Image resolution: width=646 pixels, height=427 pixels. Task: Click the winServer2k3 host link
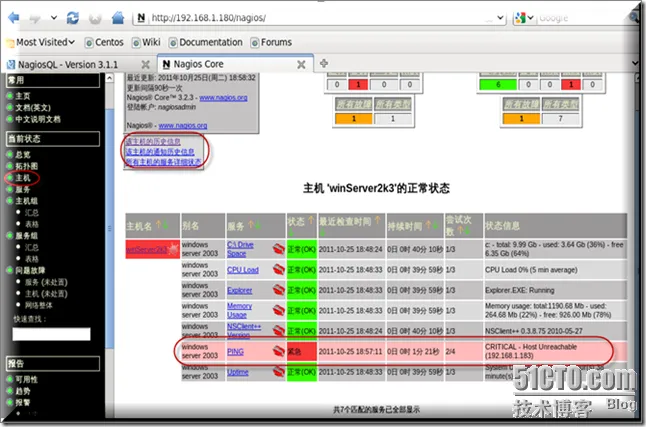coord(147,250)
